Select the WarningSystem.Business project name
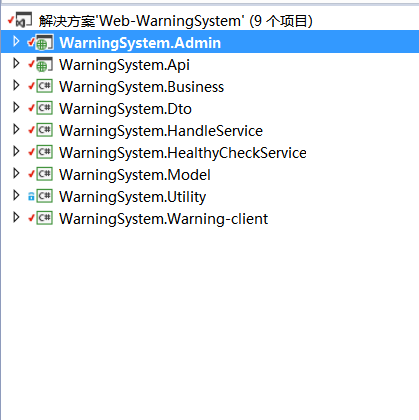 coord(141,87)
